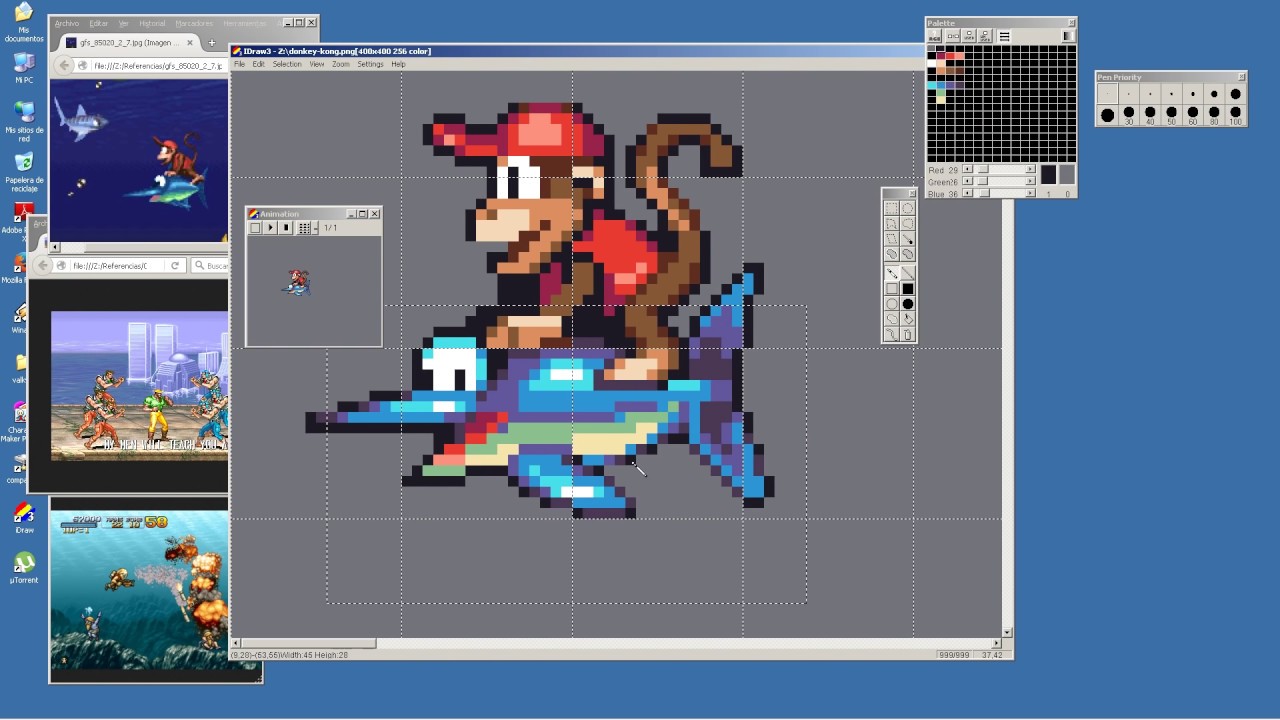
Task: Click the gray background color box
Action: click(x=1067, y=174)
